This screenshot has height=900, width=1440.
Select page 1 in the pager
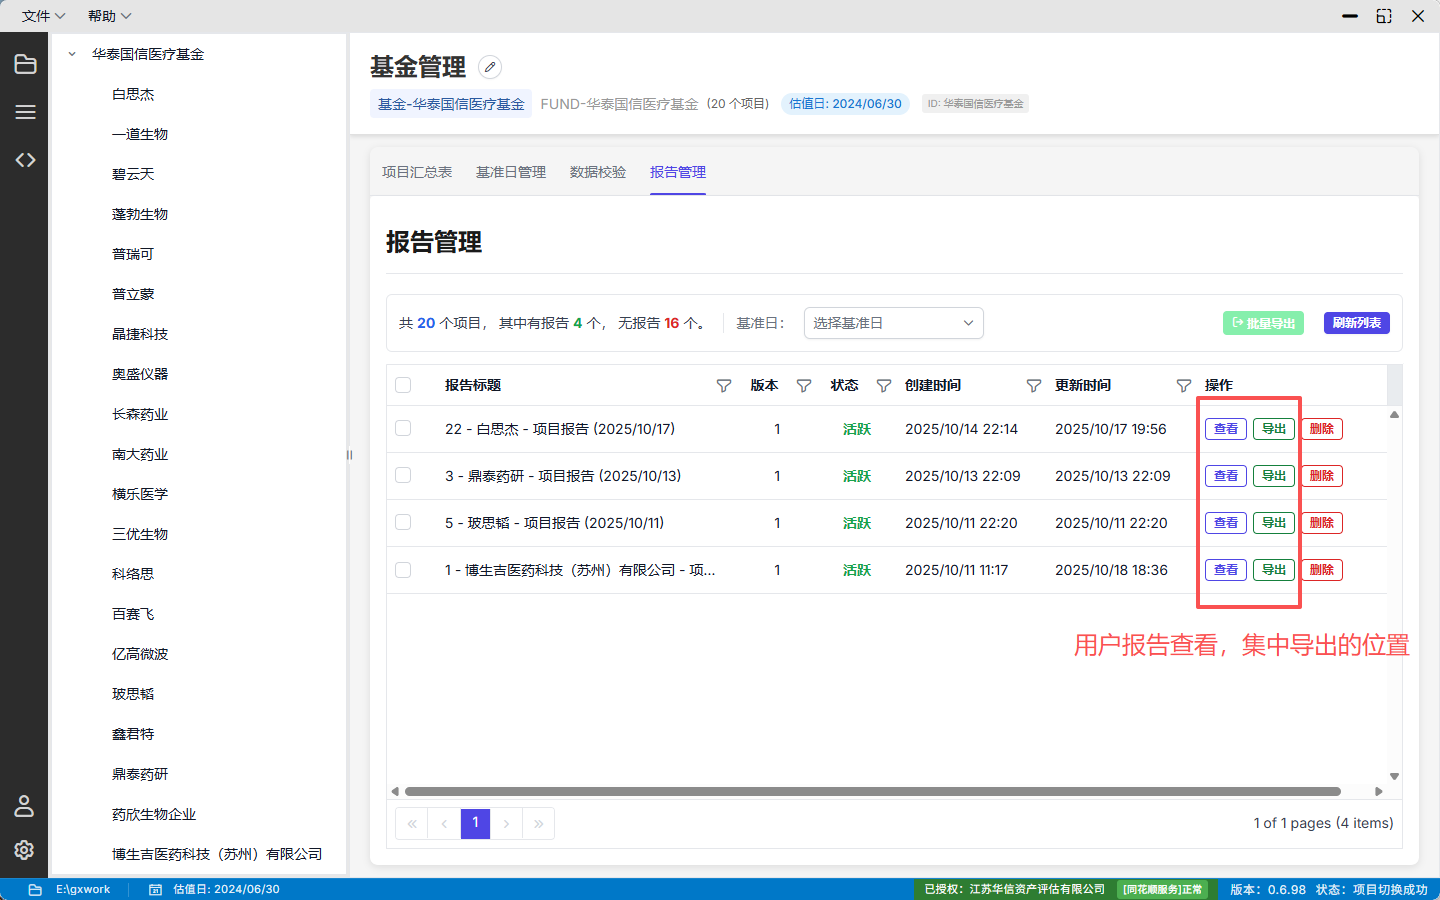(475, 823)
